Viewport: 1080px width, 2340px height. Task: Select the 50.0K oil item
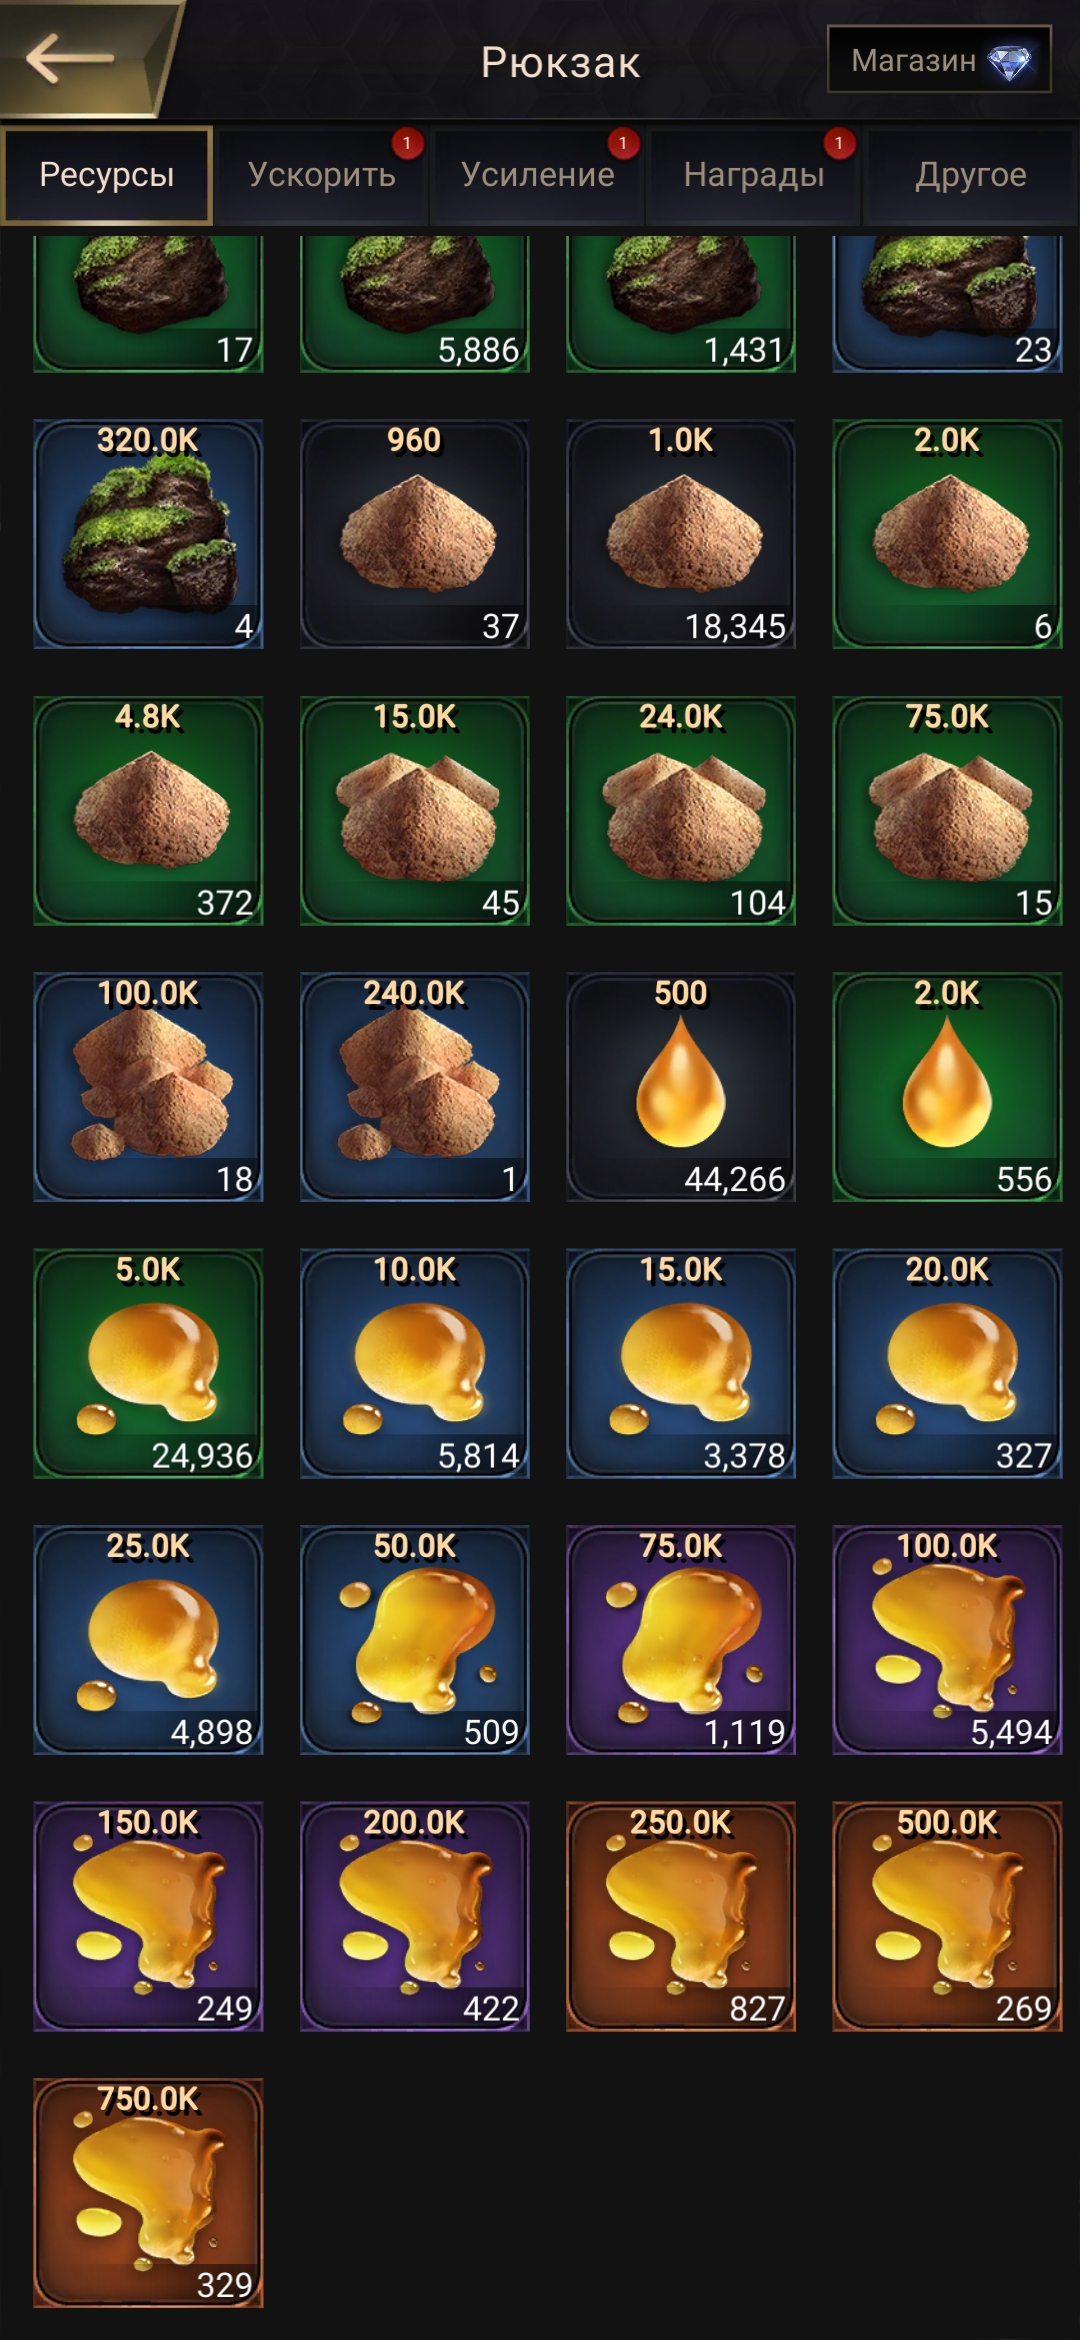(x=414, y=1640)
